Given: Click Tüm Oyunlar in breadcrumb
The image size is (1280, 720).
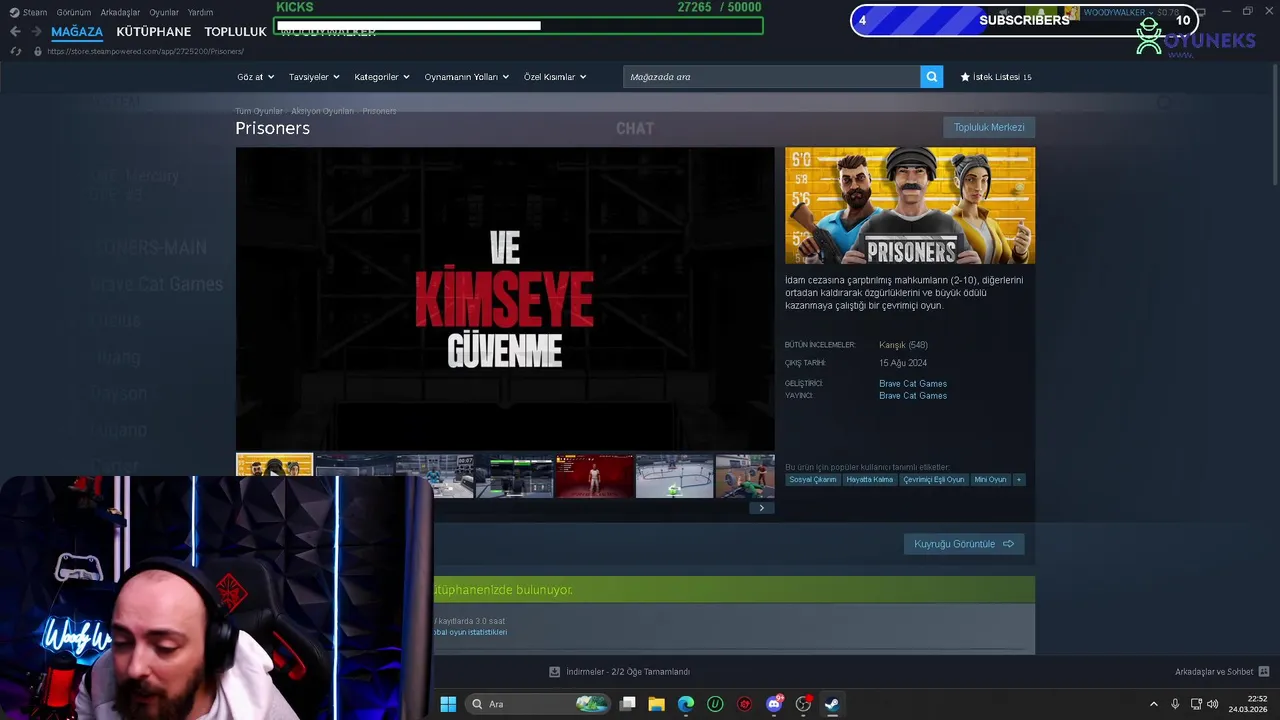Looking at the screenshot, I should 259,111.
